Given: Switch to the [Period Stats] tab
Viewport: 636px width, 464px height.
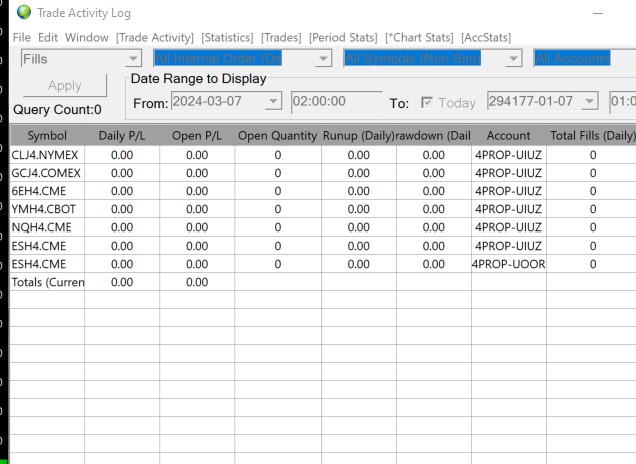Looking at the screenshot, I should (343, 37).
